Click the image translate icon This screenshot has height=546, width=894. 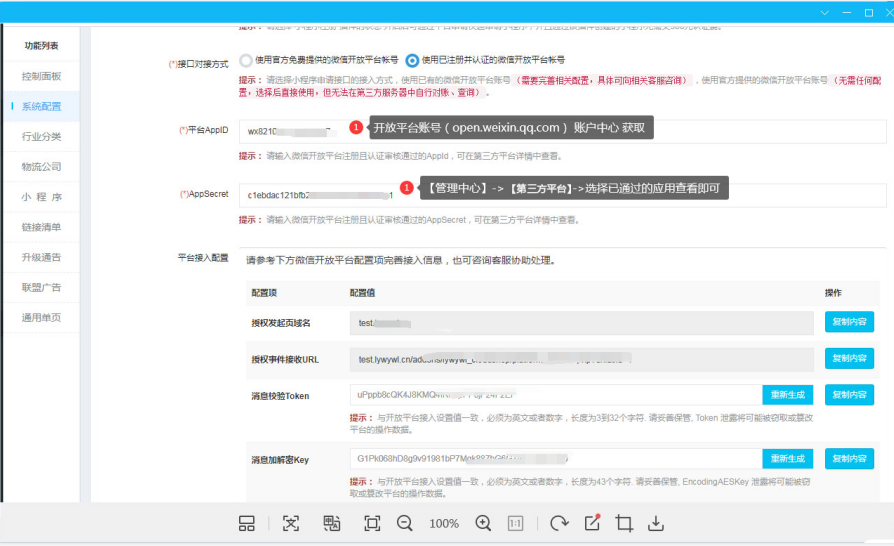(332, 523)
